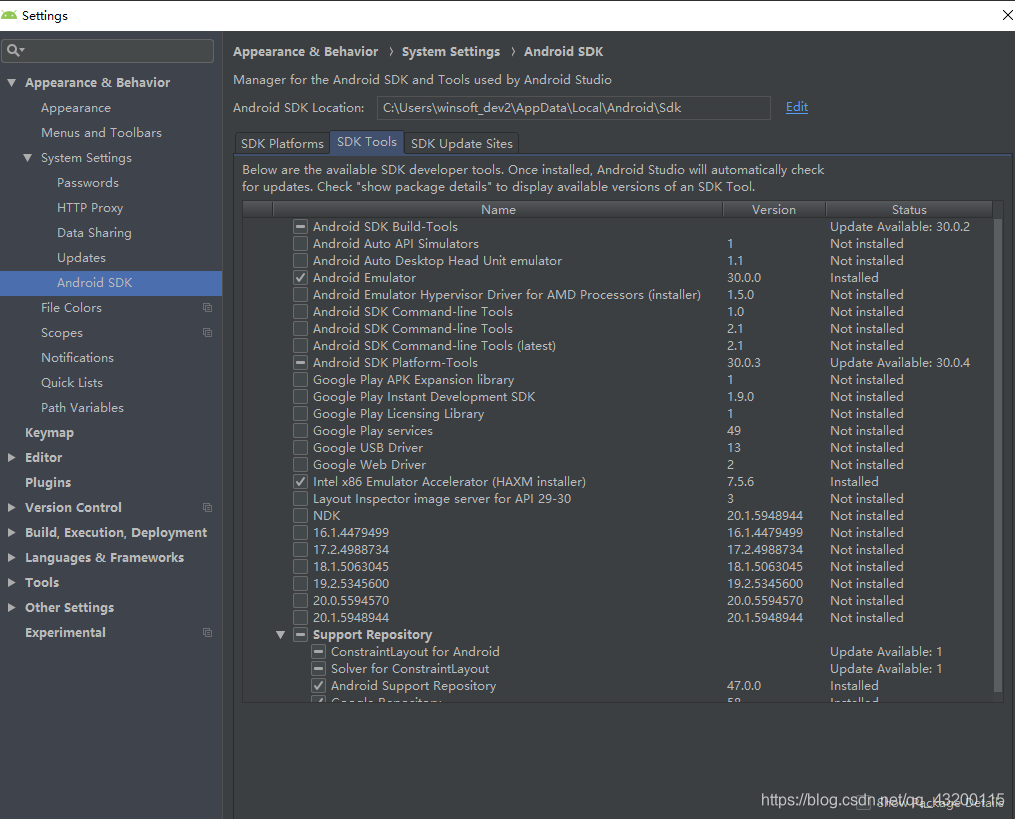Click the project-level icon next to Scopes
Screen dimensions: 1015x819
pos(207,333)
